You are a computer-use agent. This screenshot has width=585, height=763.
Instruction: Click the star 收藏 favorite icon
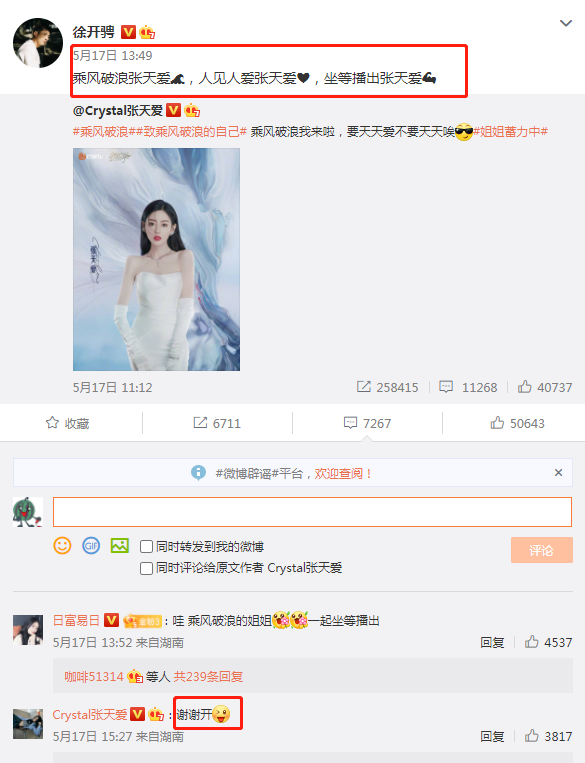(x=52, y=423)
